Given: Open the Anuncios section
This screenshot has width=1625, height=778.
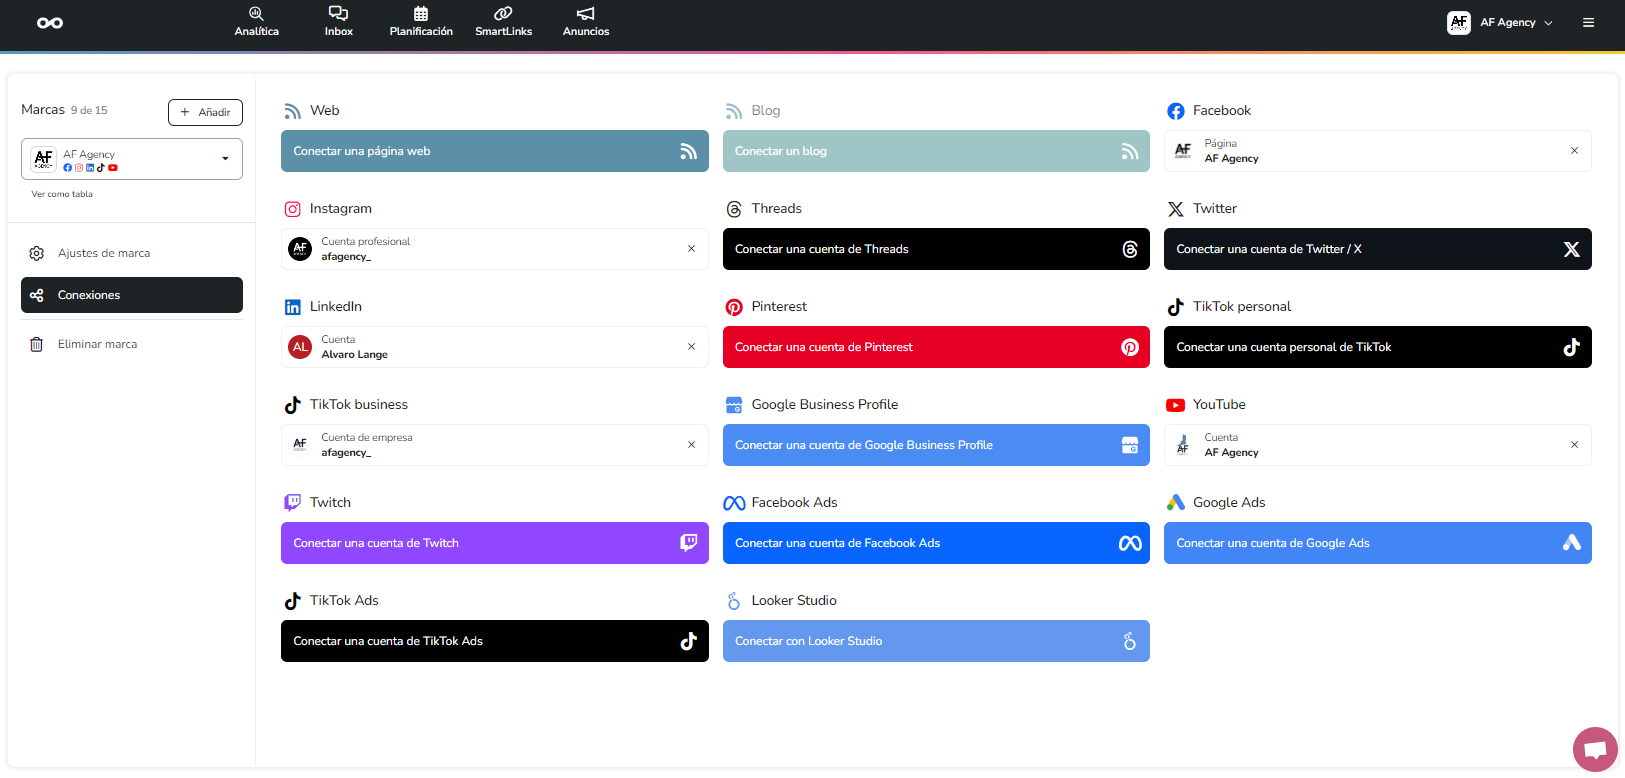Looking at the screenshot, I should (x=586, y=21).
